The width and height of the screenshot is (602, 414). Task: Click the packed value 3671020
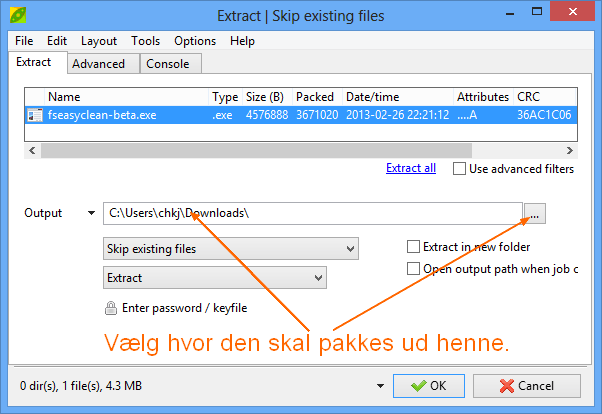coord(317,115)
